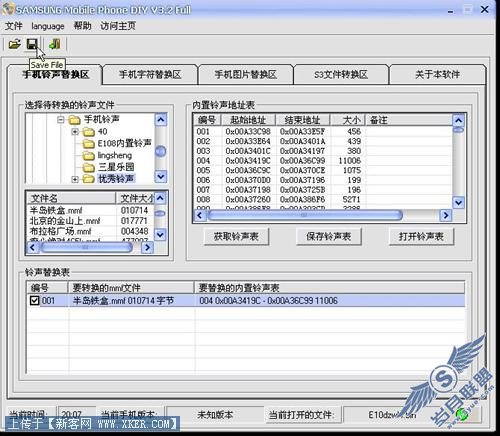The height and width of the screenshot is (436, 500).
Task: Click the 未知版本 status field
Action: pyautogui.click(x=215, y=415)
